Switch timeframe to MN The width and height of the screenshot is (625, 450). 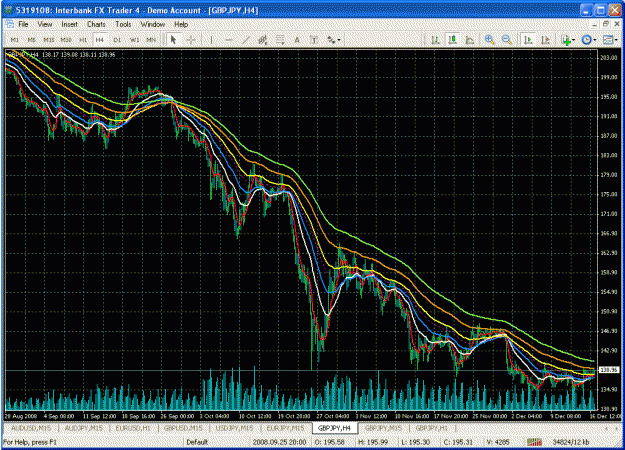(x=151, y=40)
